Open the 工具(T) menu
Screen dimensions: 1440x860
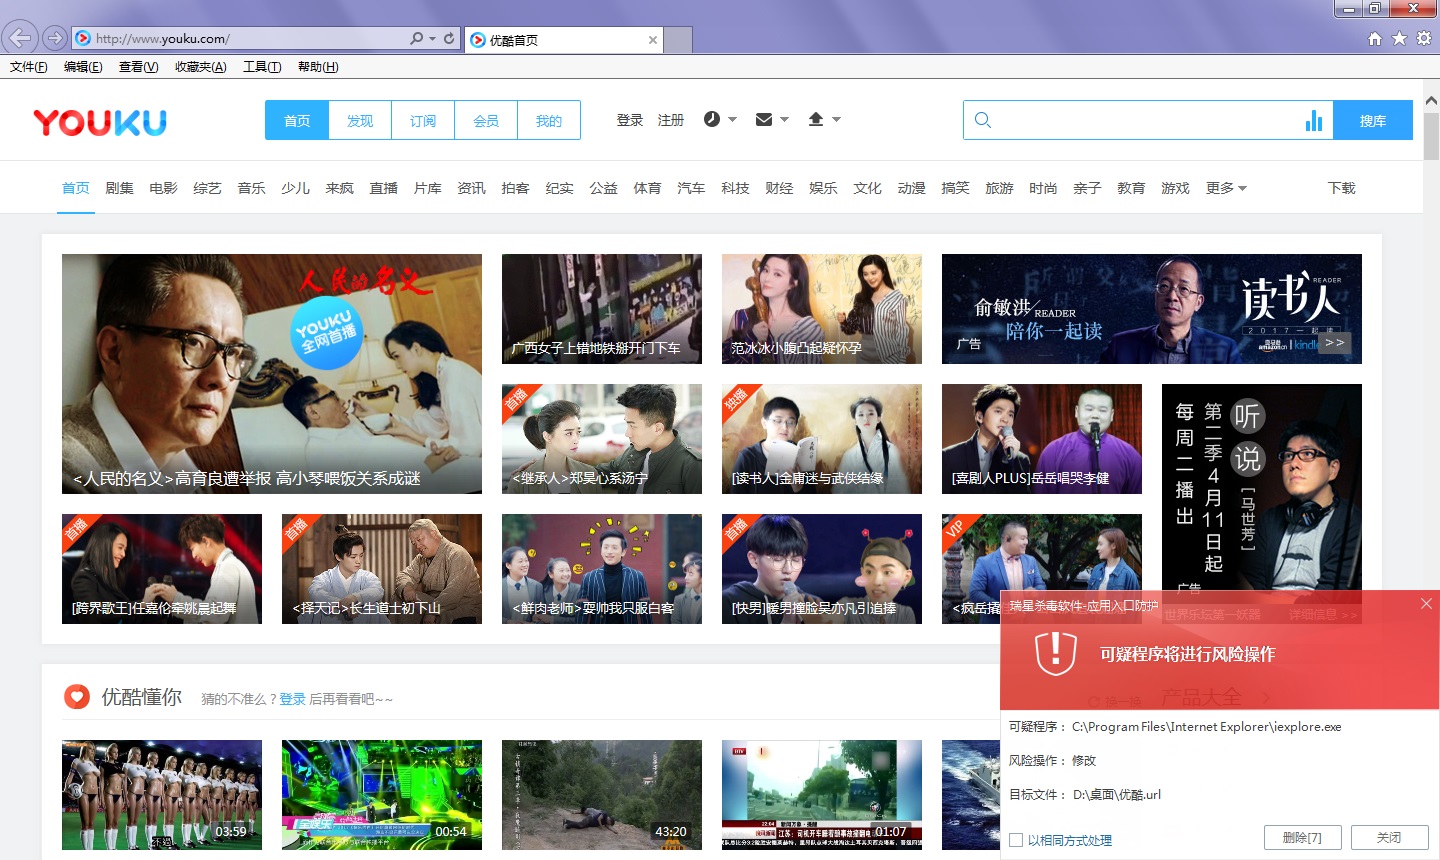coord(262,67)
